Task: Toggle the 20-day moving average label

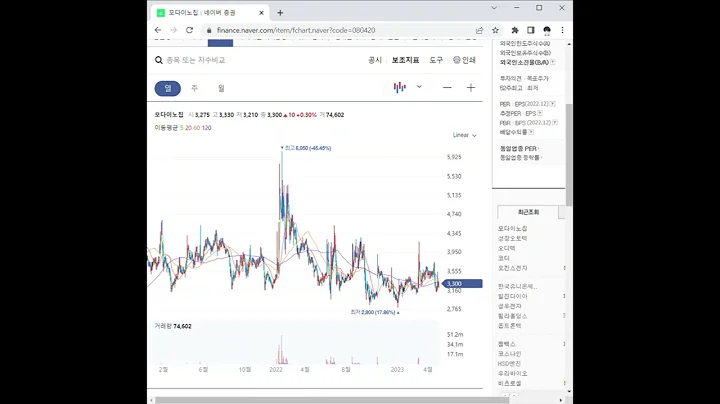Action: 188,128
